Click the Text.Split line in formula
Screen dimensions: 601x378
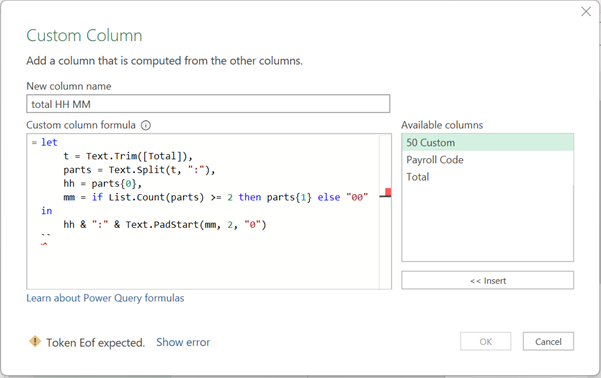[140, 170]
